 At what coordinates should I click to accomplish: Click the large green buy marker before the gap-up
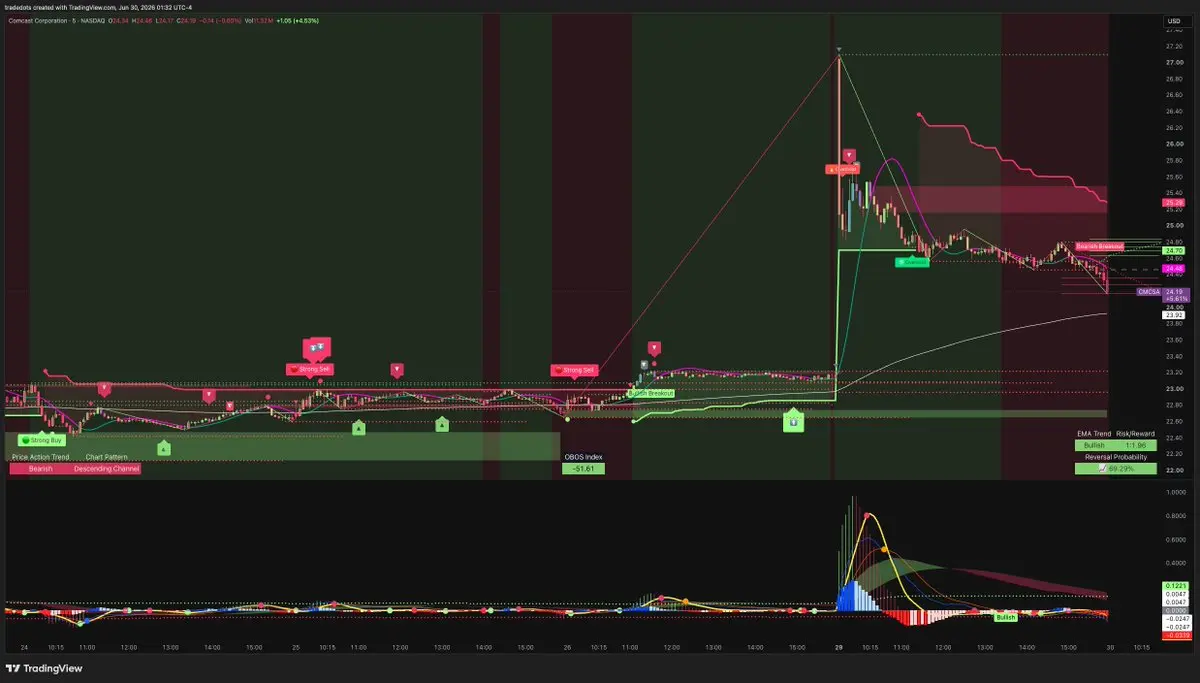[x=793, y=422]
